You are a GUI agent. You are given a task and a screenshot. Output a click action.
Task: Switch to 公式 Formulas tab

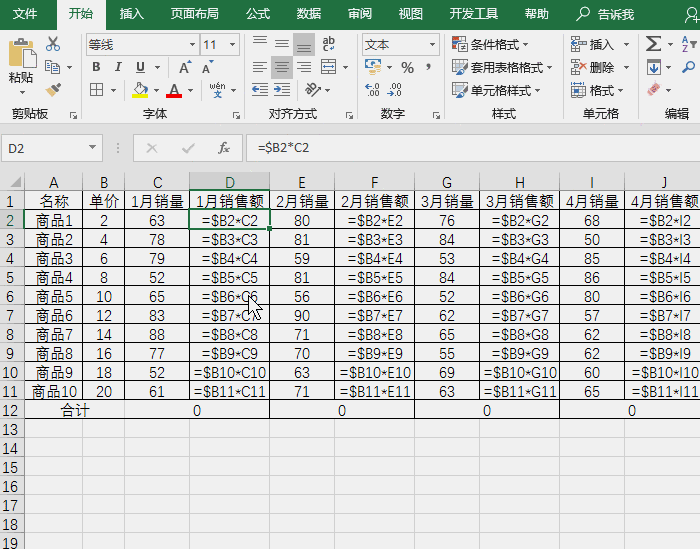[258, 14]
